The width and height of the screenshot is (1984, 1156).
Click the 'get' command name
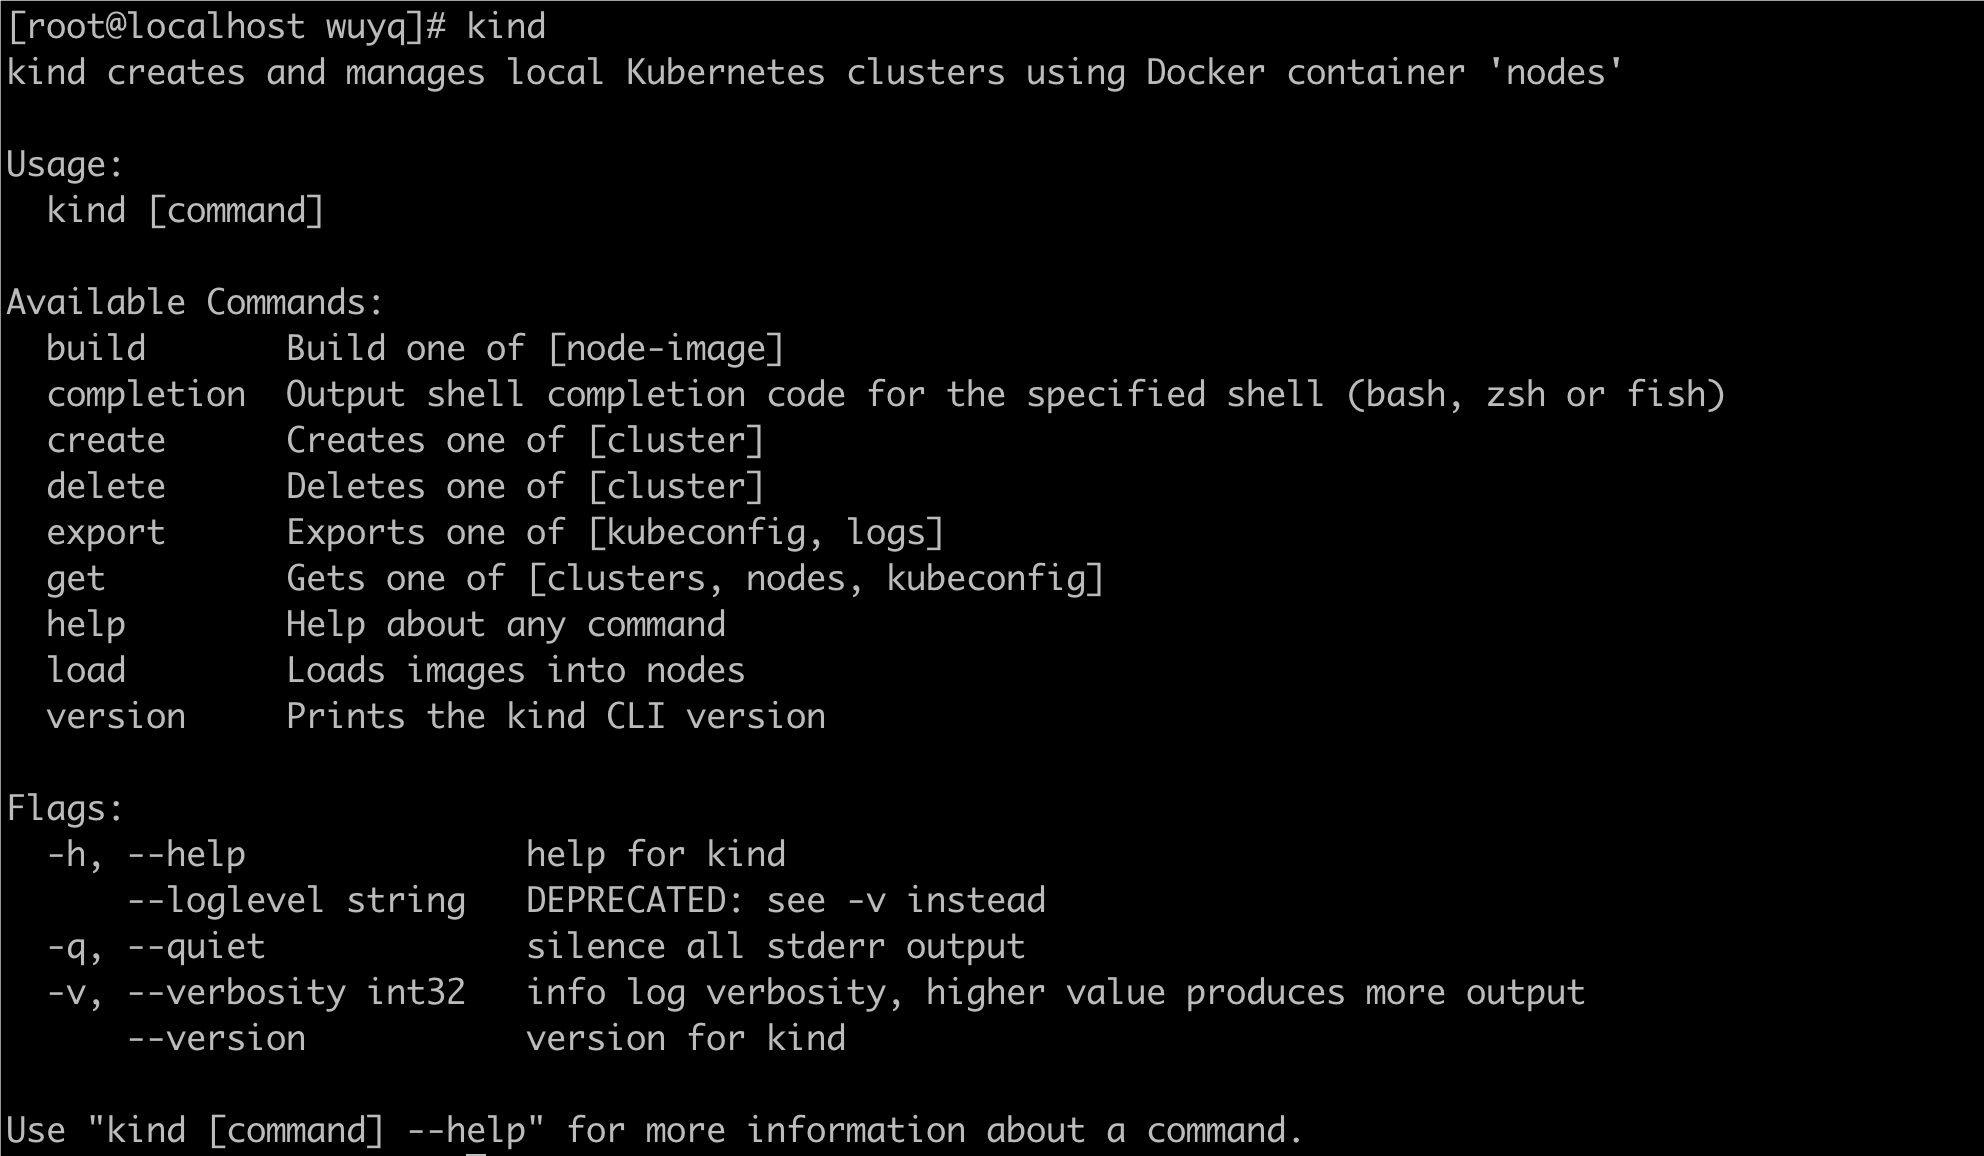coord(76,579)
